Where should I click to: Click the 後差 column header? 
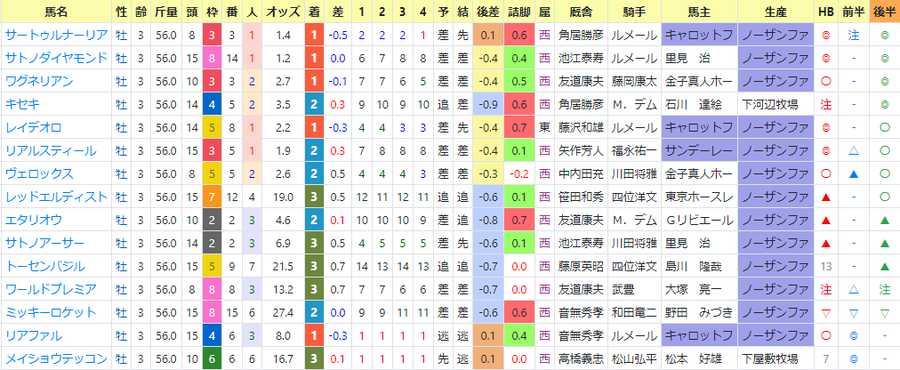click(488, 11)
